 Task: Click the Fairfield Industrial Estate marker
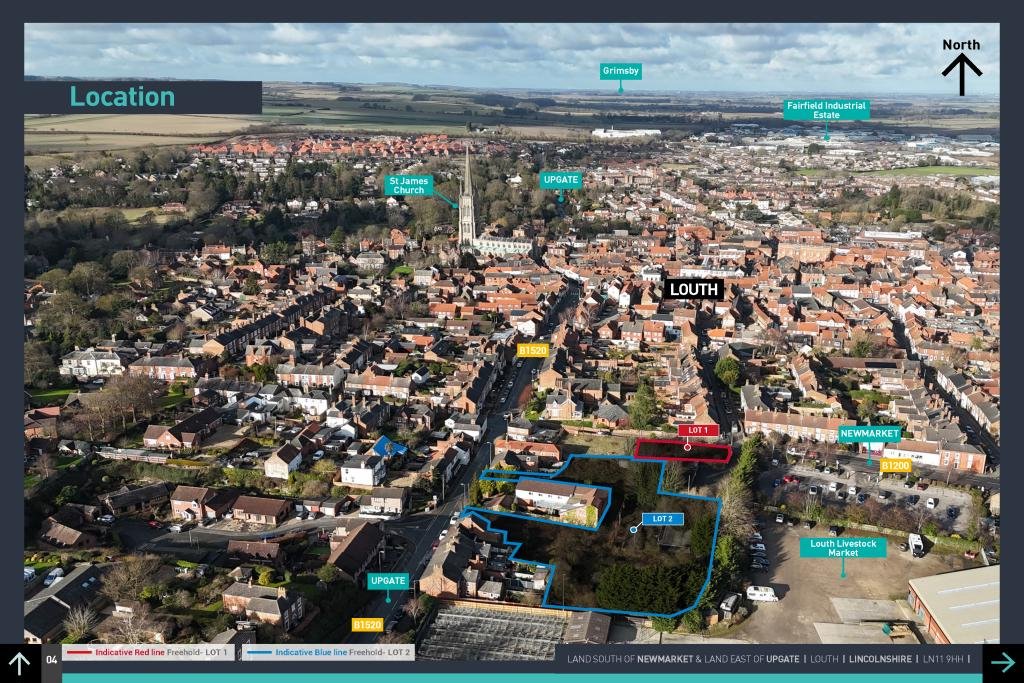point(826,110)
